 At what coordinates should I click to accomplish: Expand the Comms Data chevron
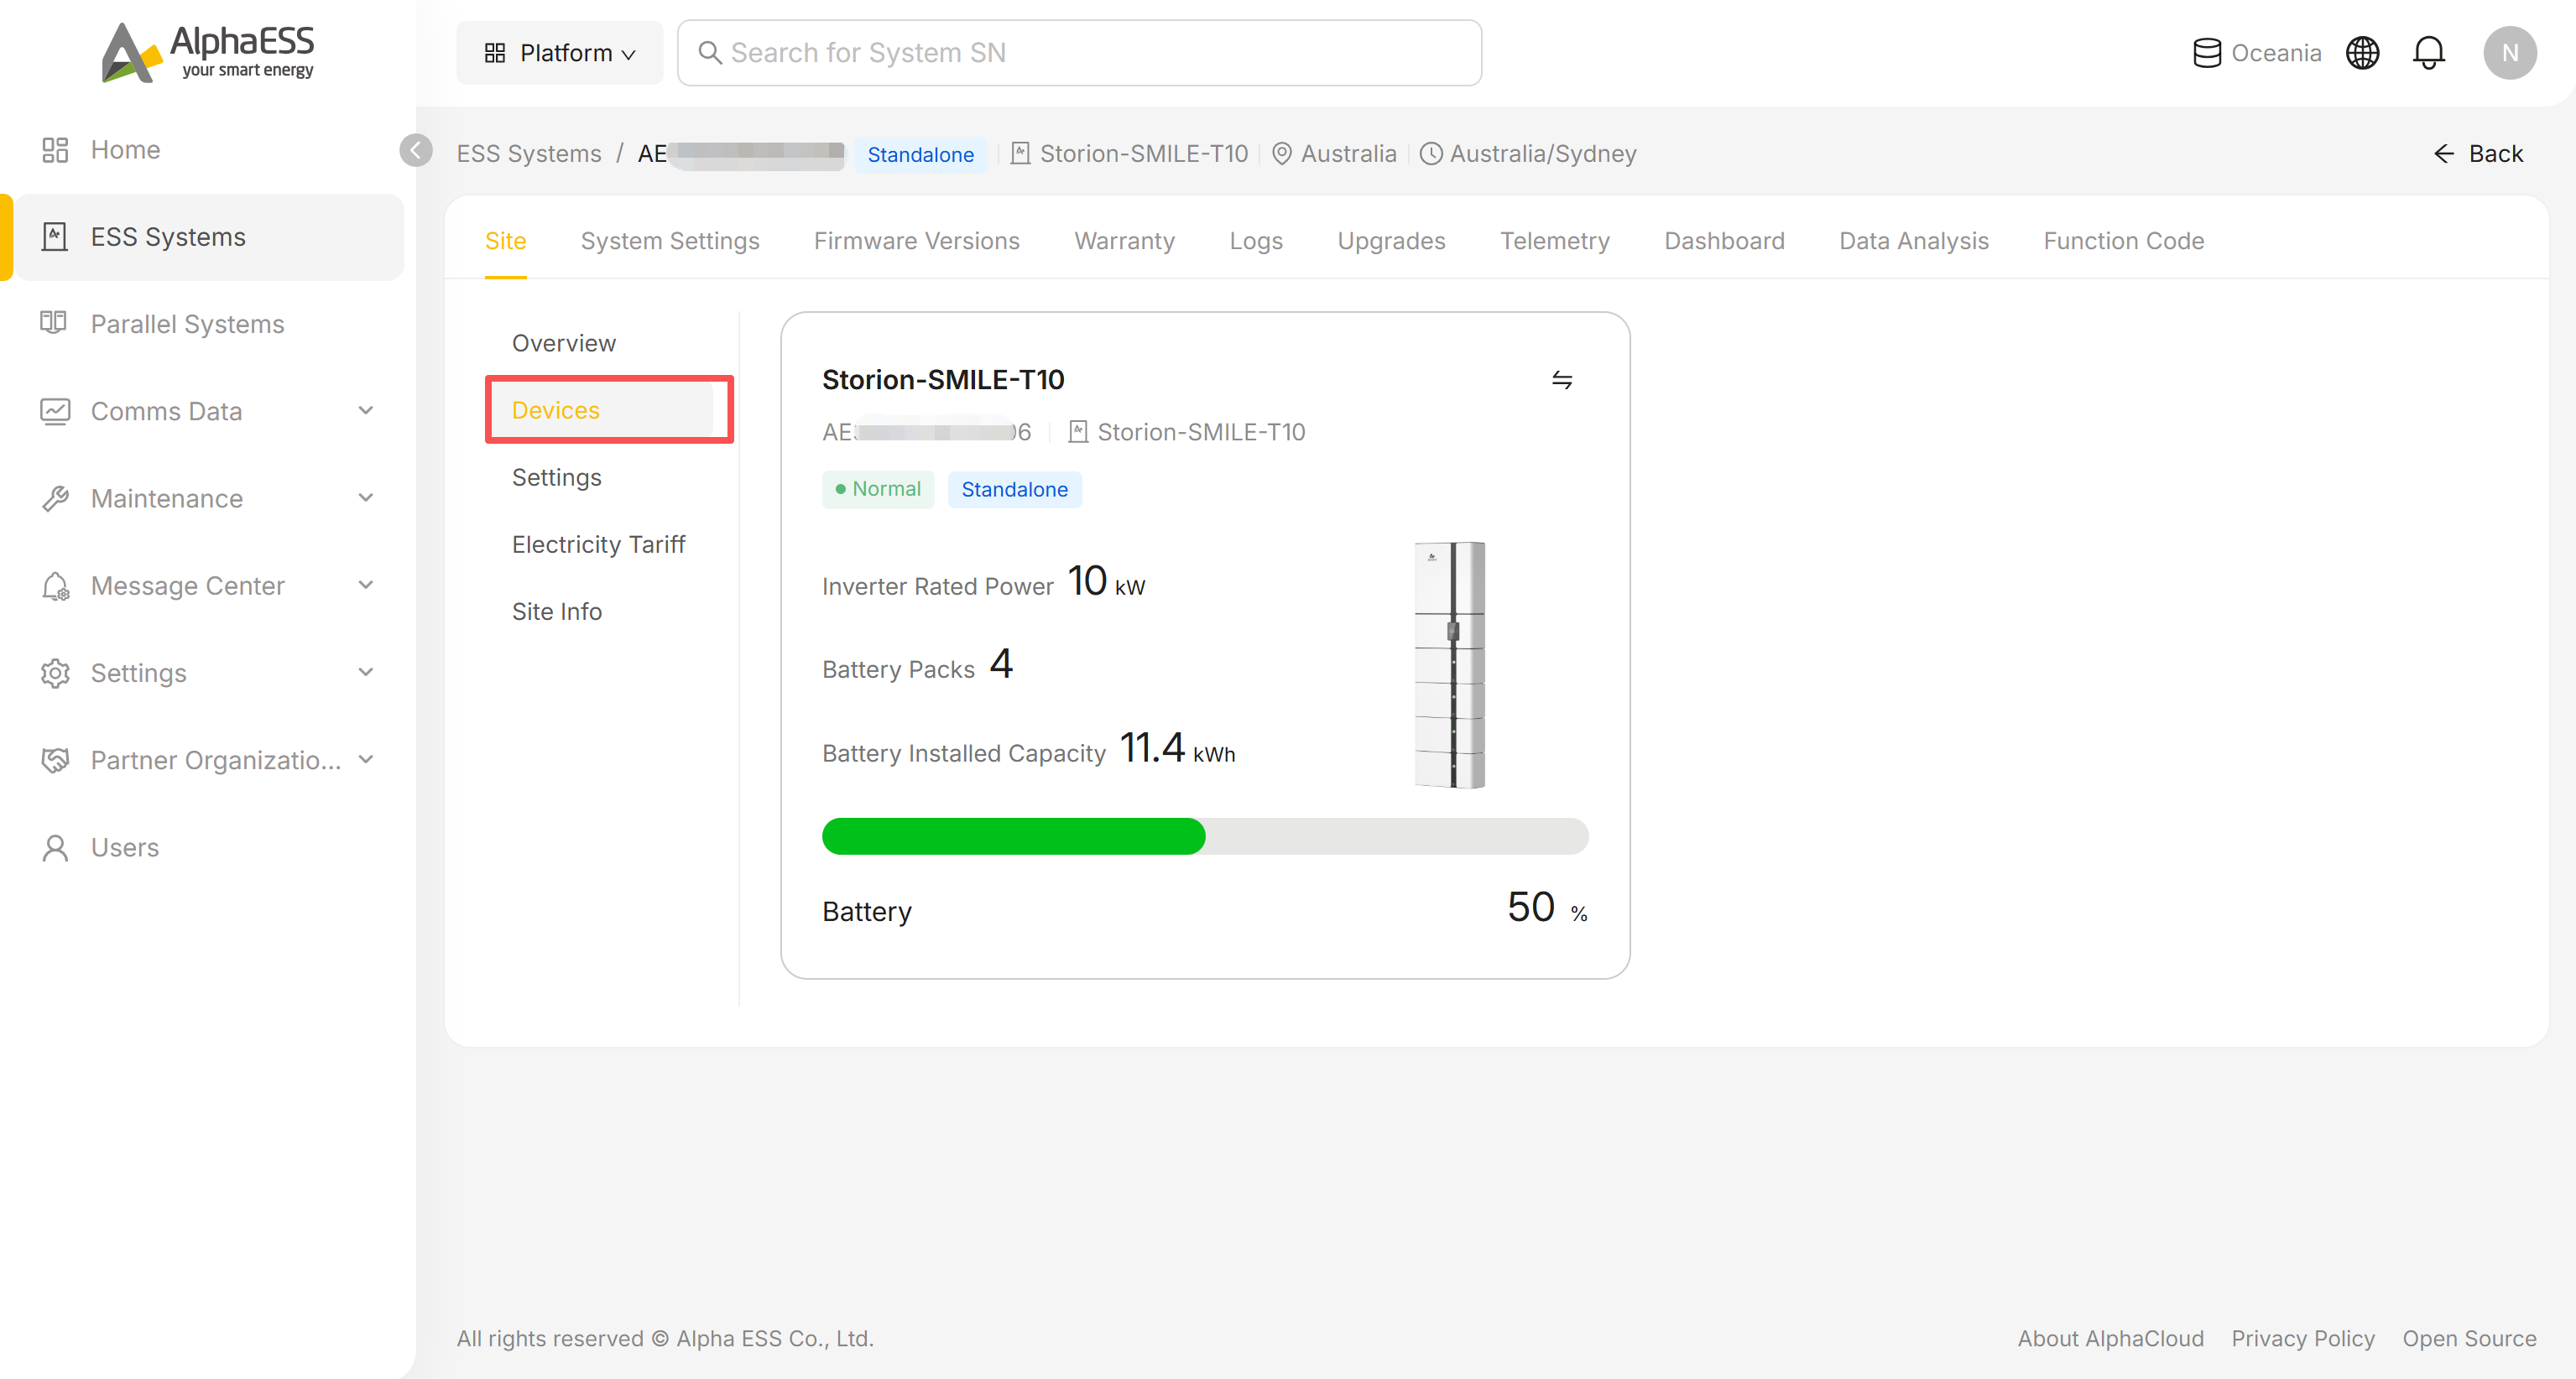coord(366,411)
